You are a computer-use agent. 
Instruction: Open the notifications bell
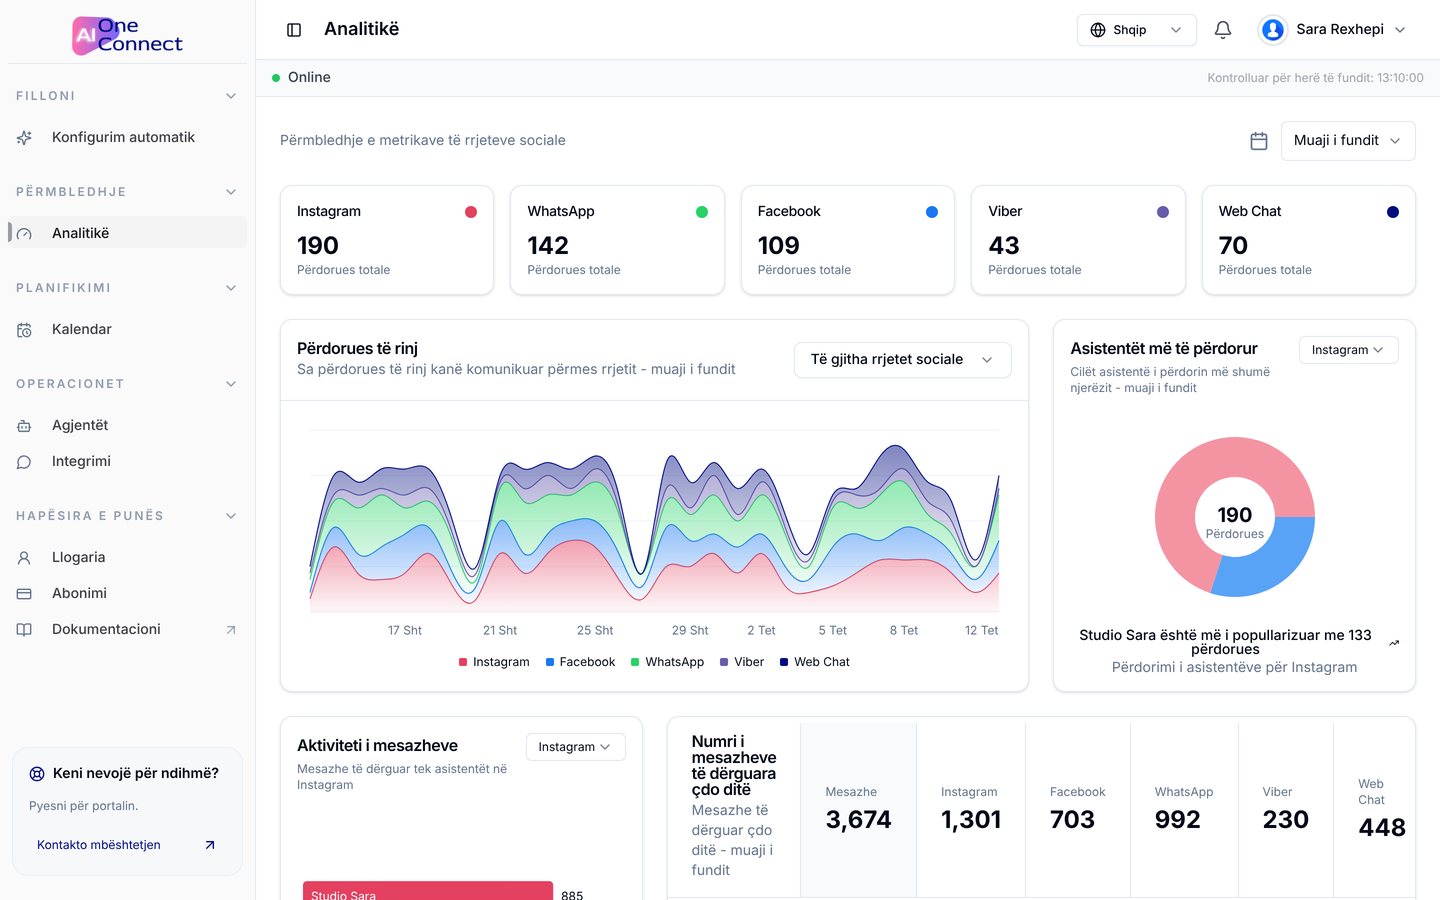1222,30
